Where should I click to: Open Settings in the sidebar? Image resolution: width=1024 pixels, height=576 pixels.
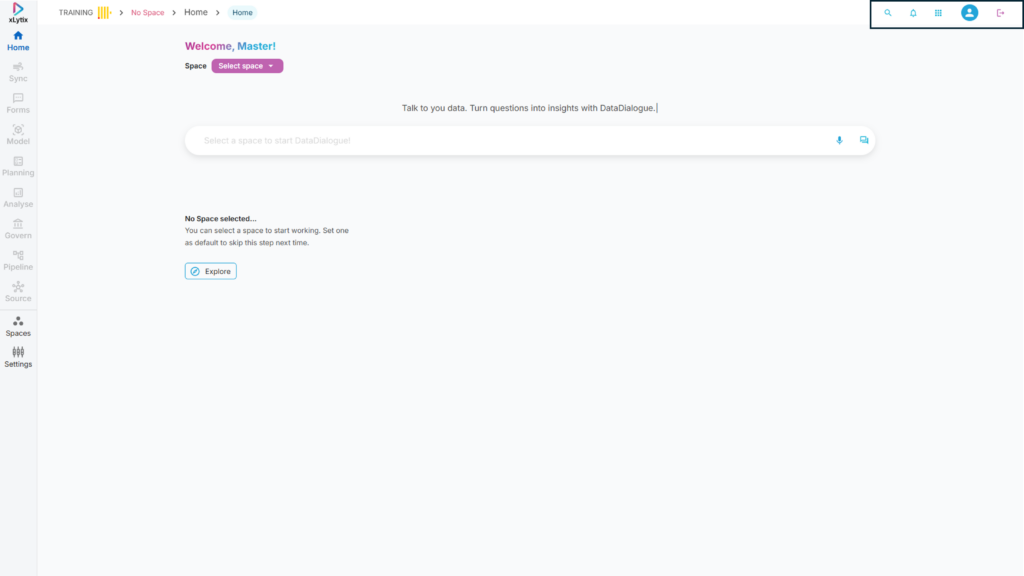pyautogui.click(x=18, y=357)
